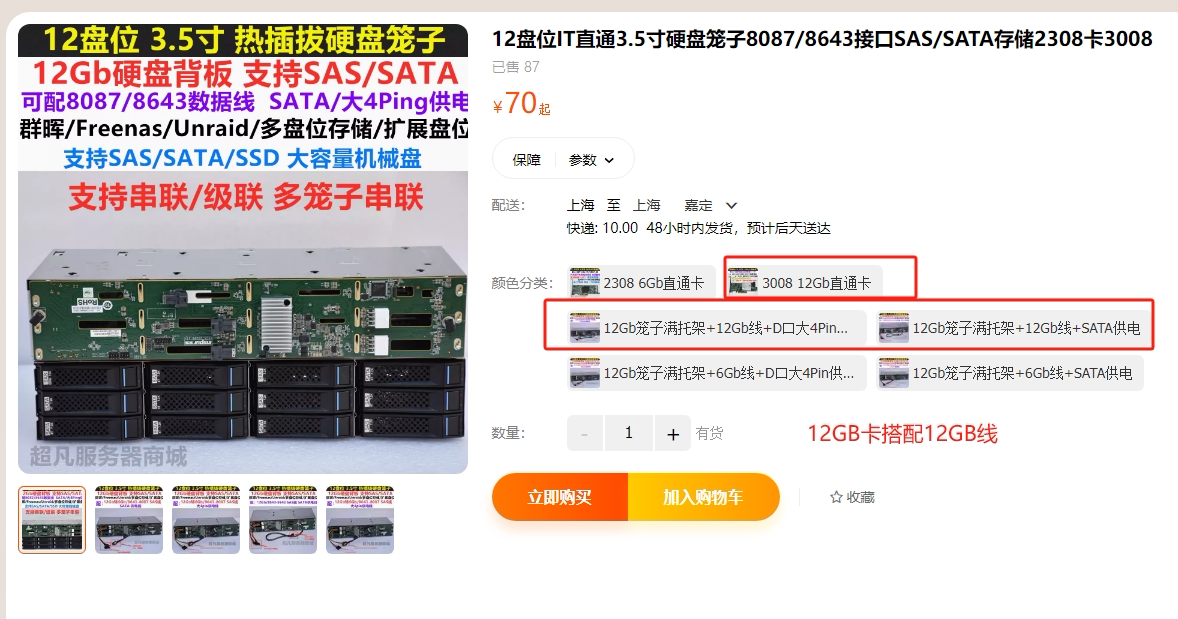Screen dimensions: 1178x619
Task: Select the third product thumbnail
Action: [206, 520]
